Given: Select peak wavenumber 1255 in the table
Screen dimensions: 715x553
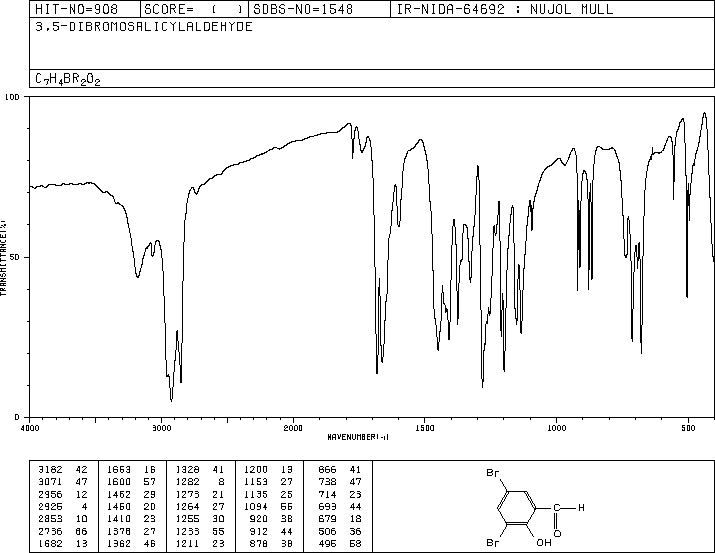Looking at the screenshot, I should pyautogui.click(x=187, y=519).
